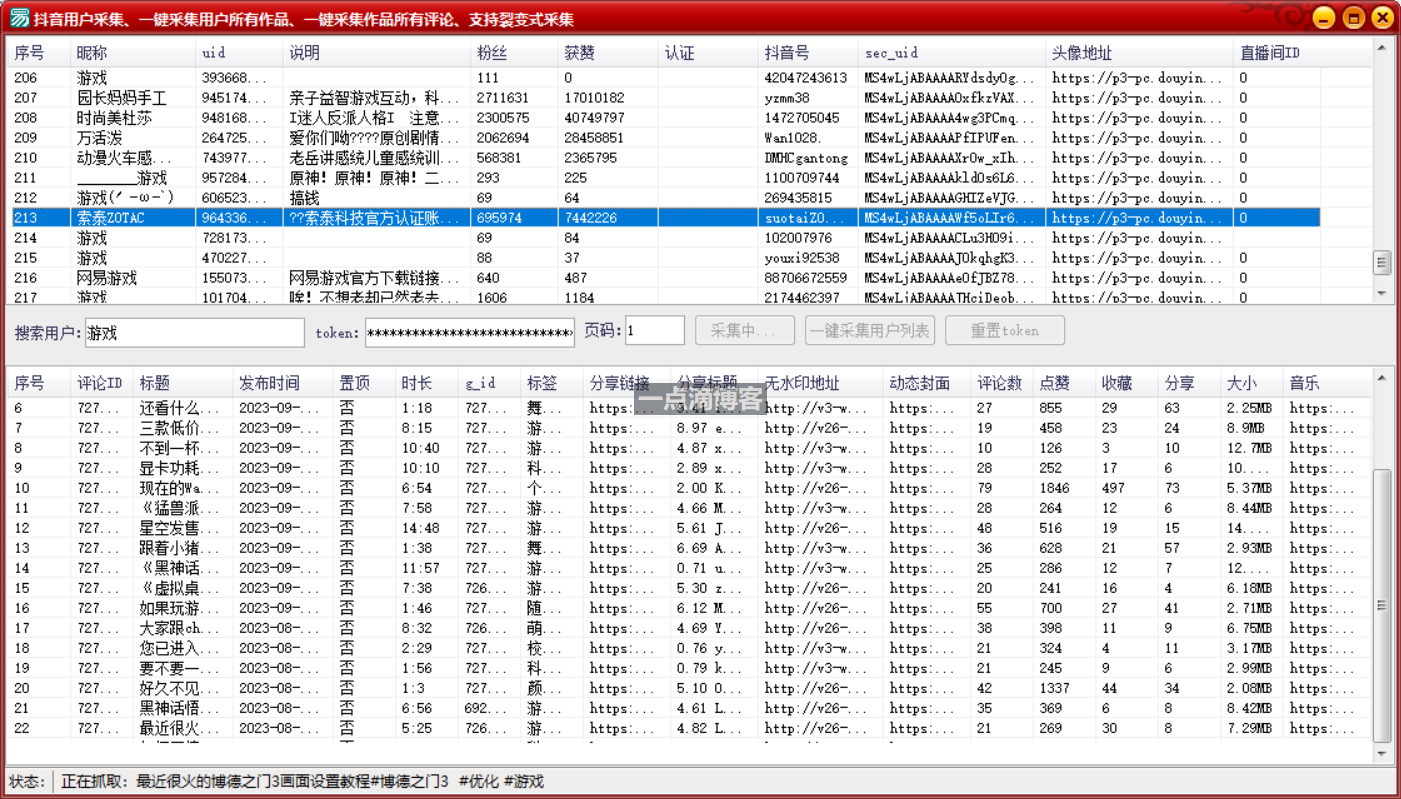Click the app logo icon in title bar

[x=19, y=18]
